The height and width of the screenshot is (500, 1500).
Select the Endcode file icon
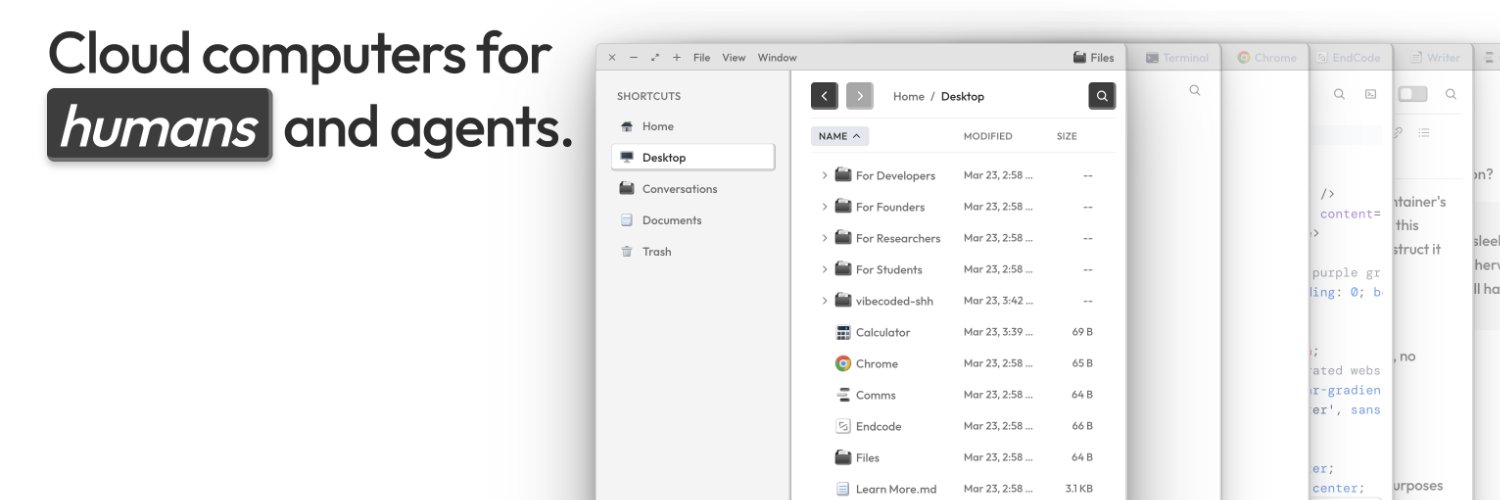[843, 426]
